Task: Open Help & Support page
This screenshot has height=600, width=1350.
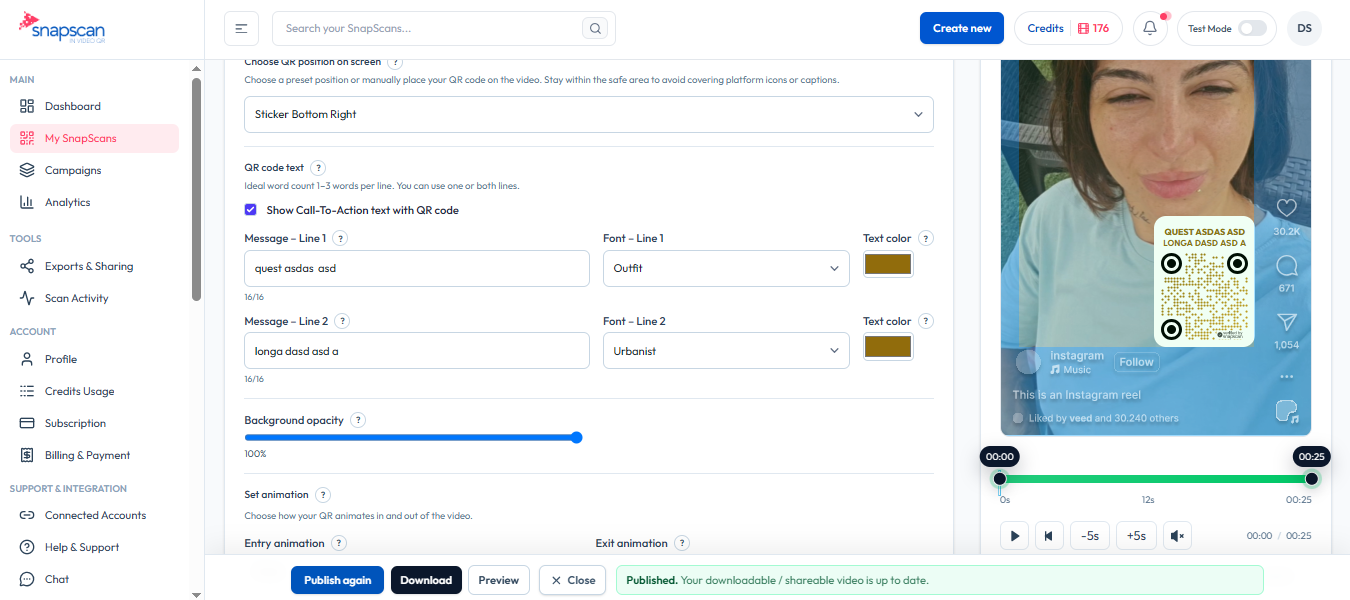Action: click(95, 547)
